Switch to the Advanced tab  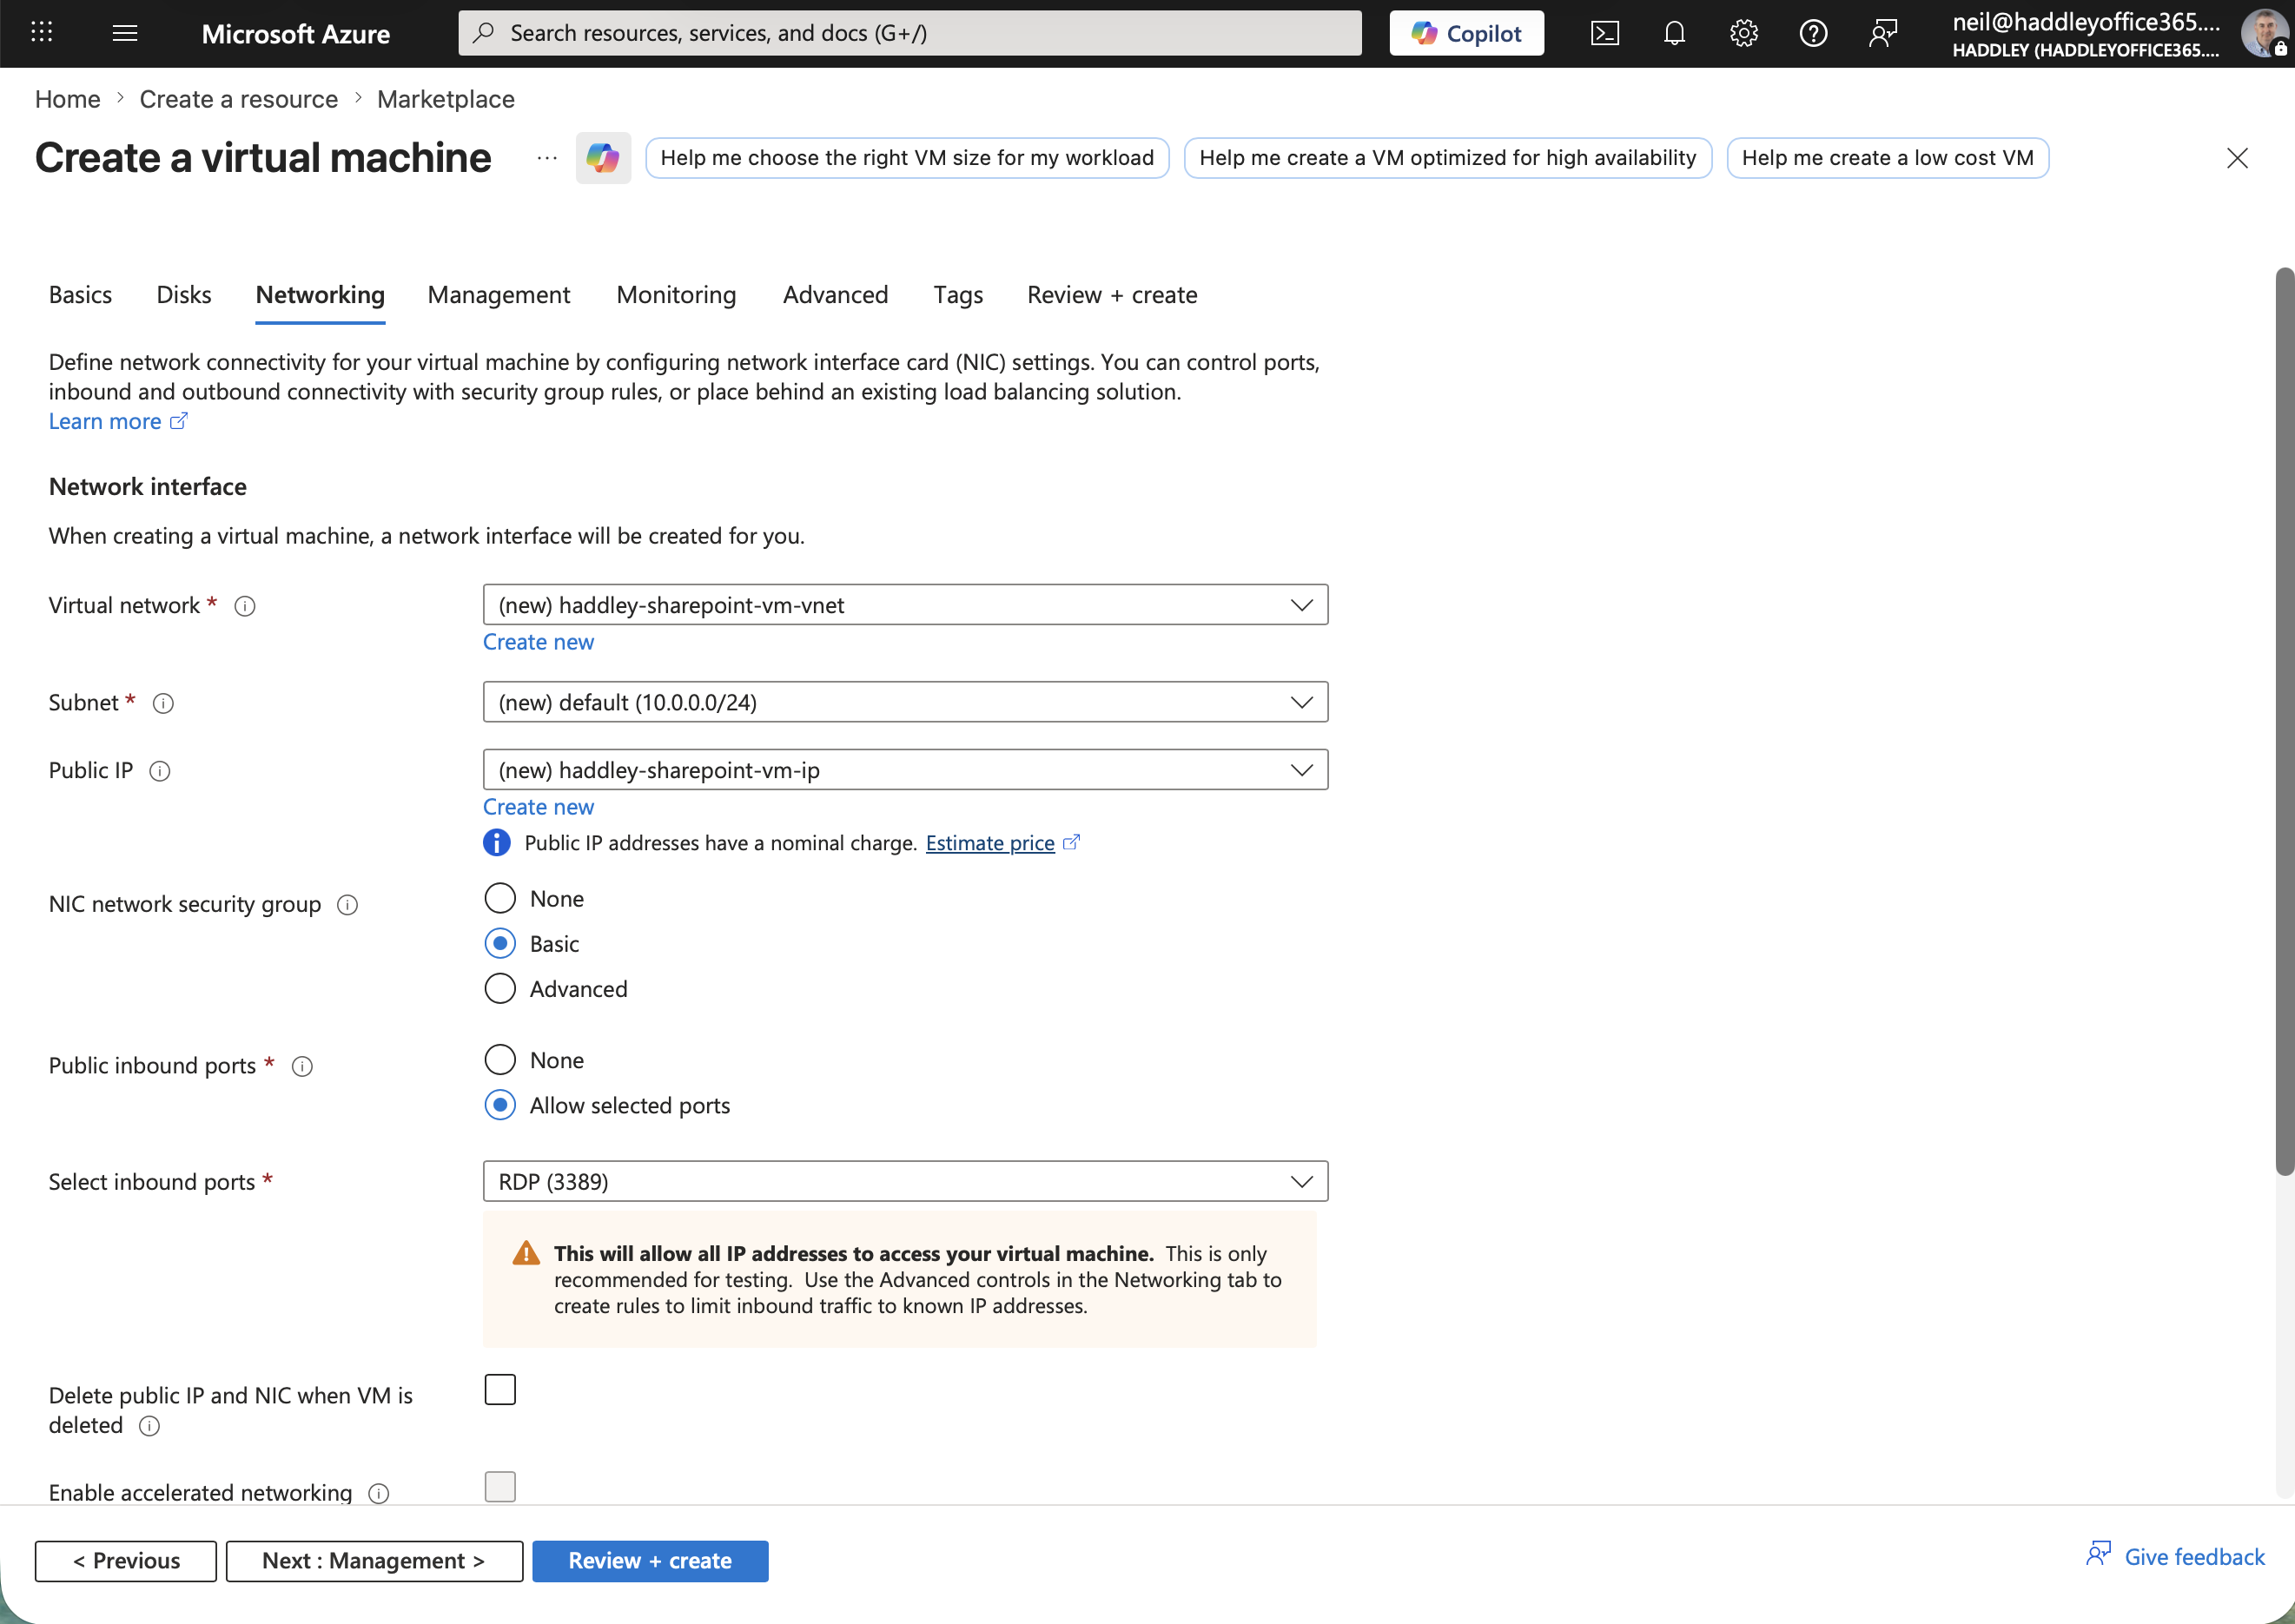click(835, 295)
